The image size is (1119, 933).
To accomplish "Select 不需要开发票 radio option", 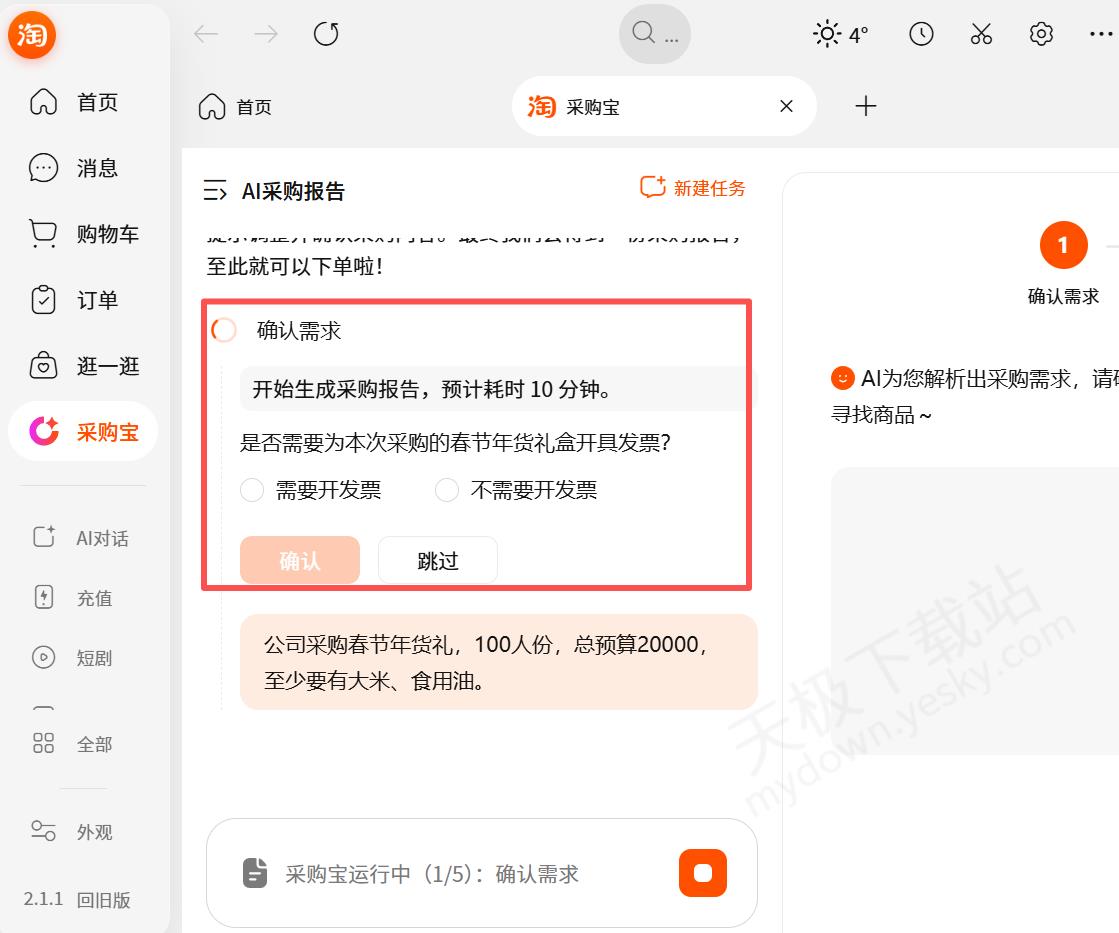I will tap(447, 490).
